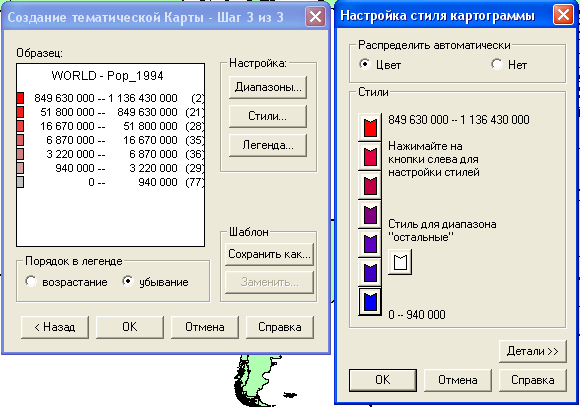
Task: Click Отмена in thematic map wizard
Action: (x=205, y=327)
